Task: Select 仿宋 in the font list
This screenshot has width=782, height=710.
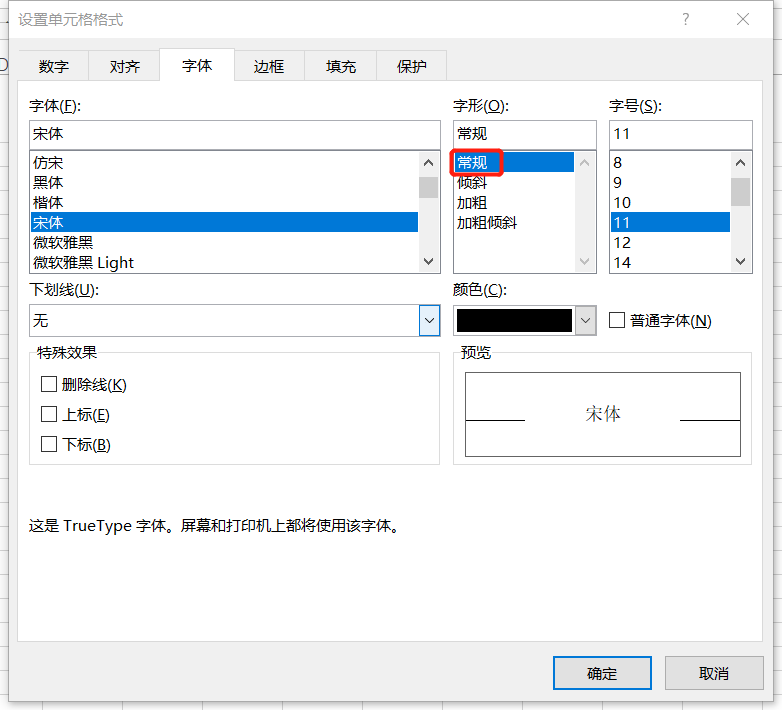Action: tap(224, 163)
